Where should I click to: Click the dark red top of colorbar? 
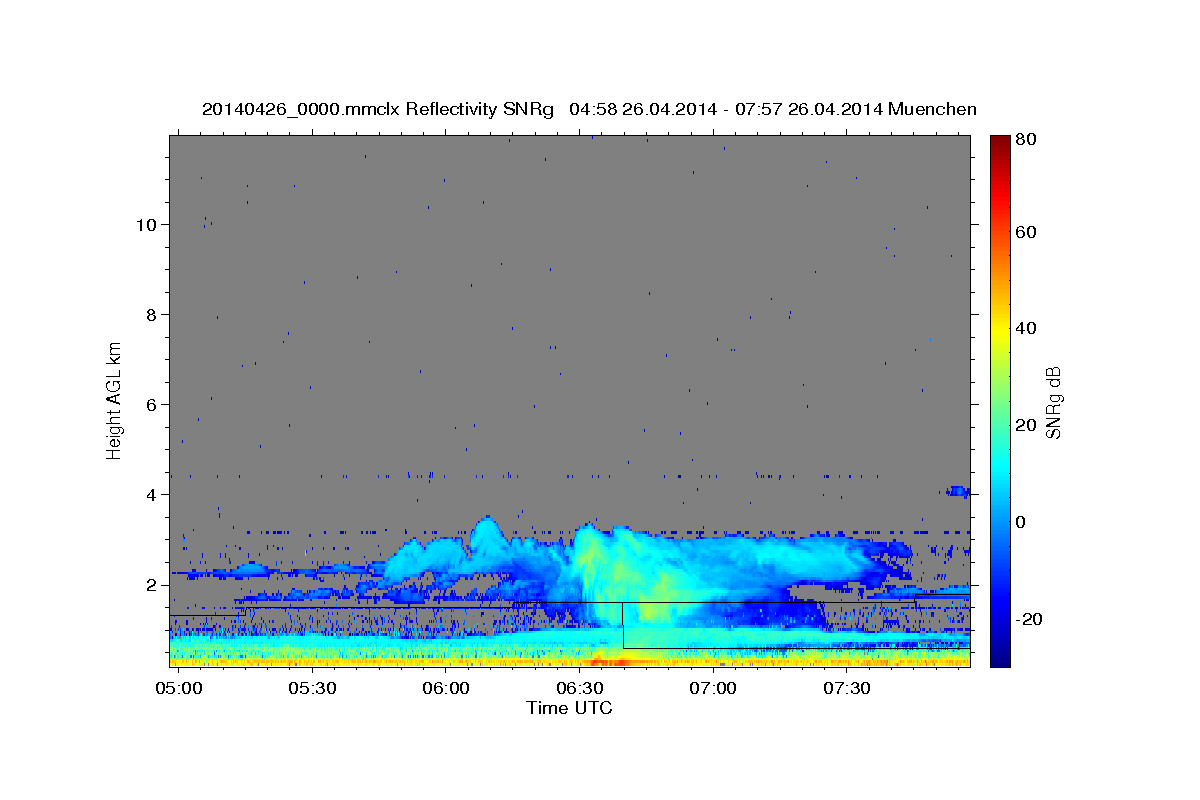[999, 142]
